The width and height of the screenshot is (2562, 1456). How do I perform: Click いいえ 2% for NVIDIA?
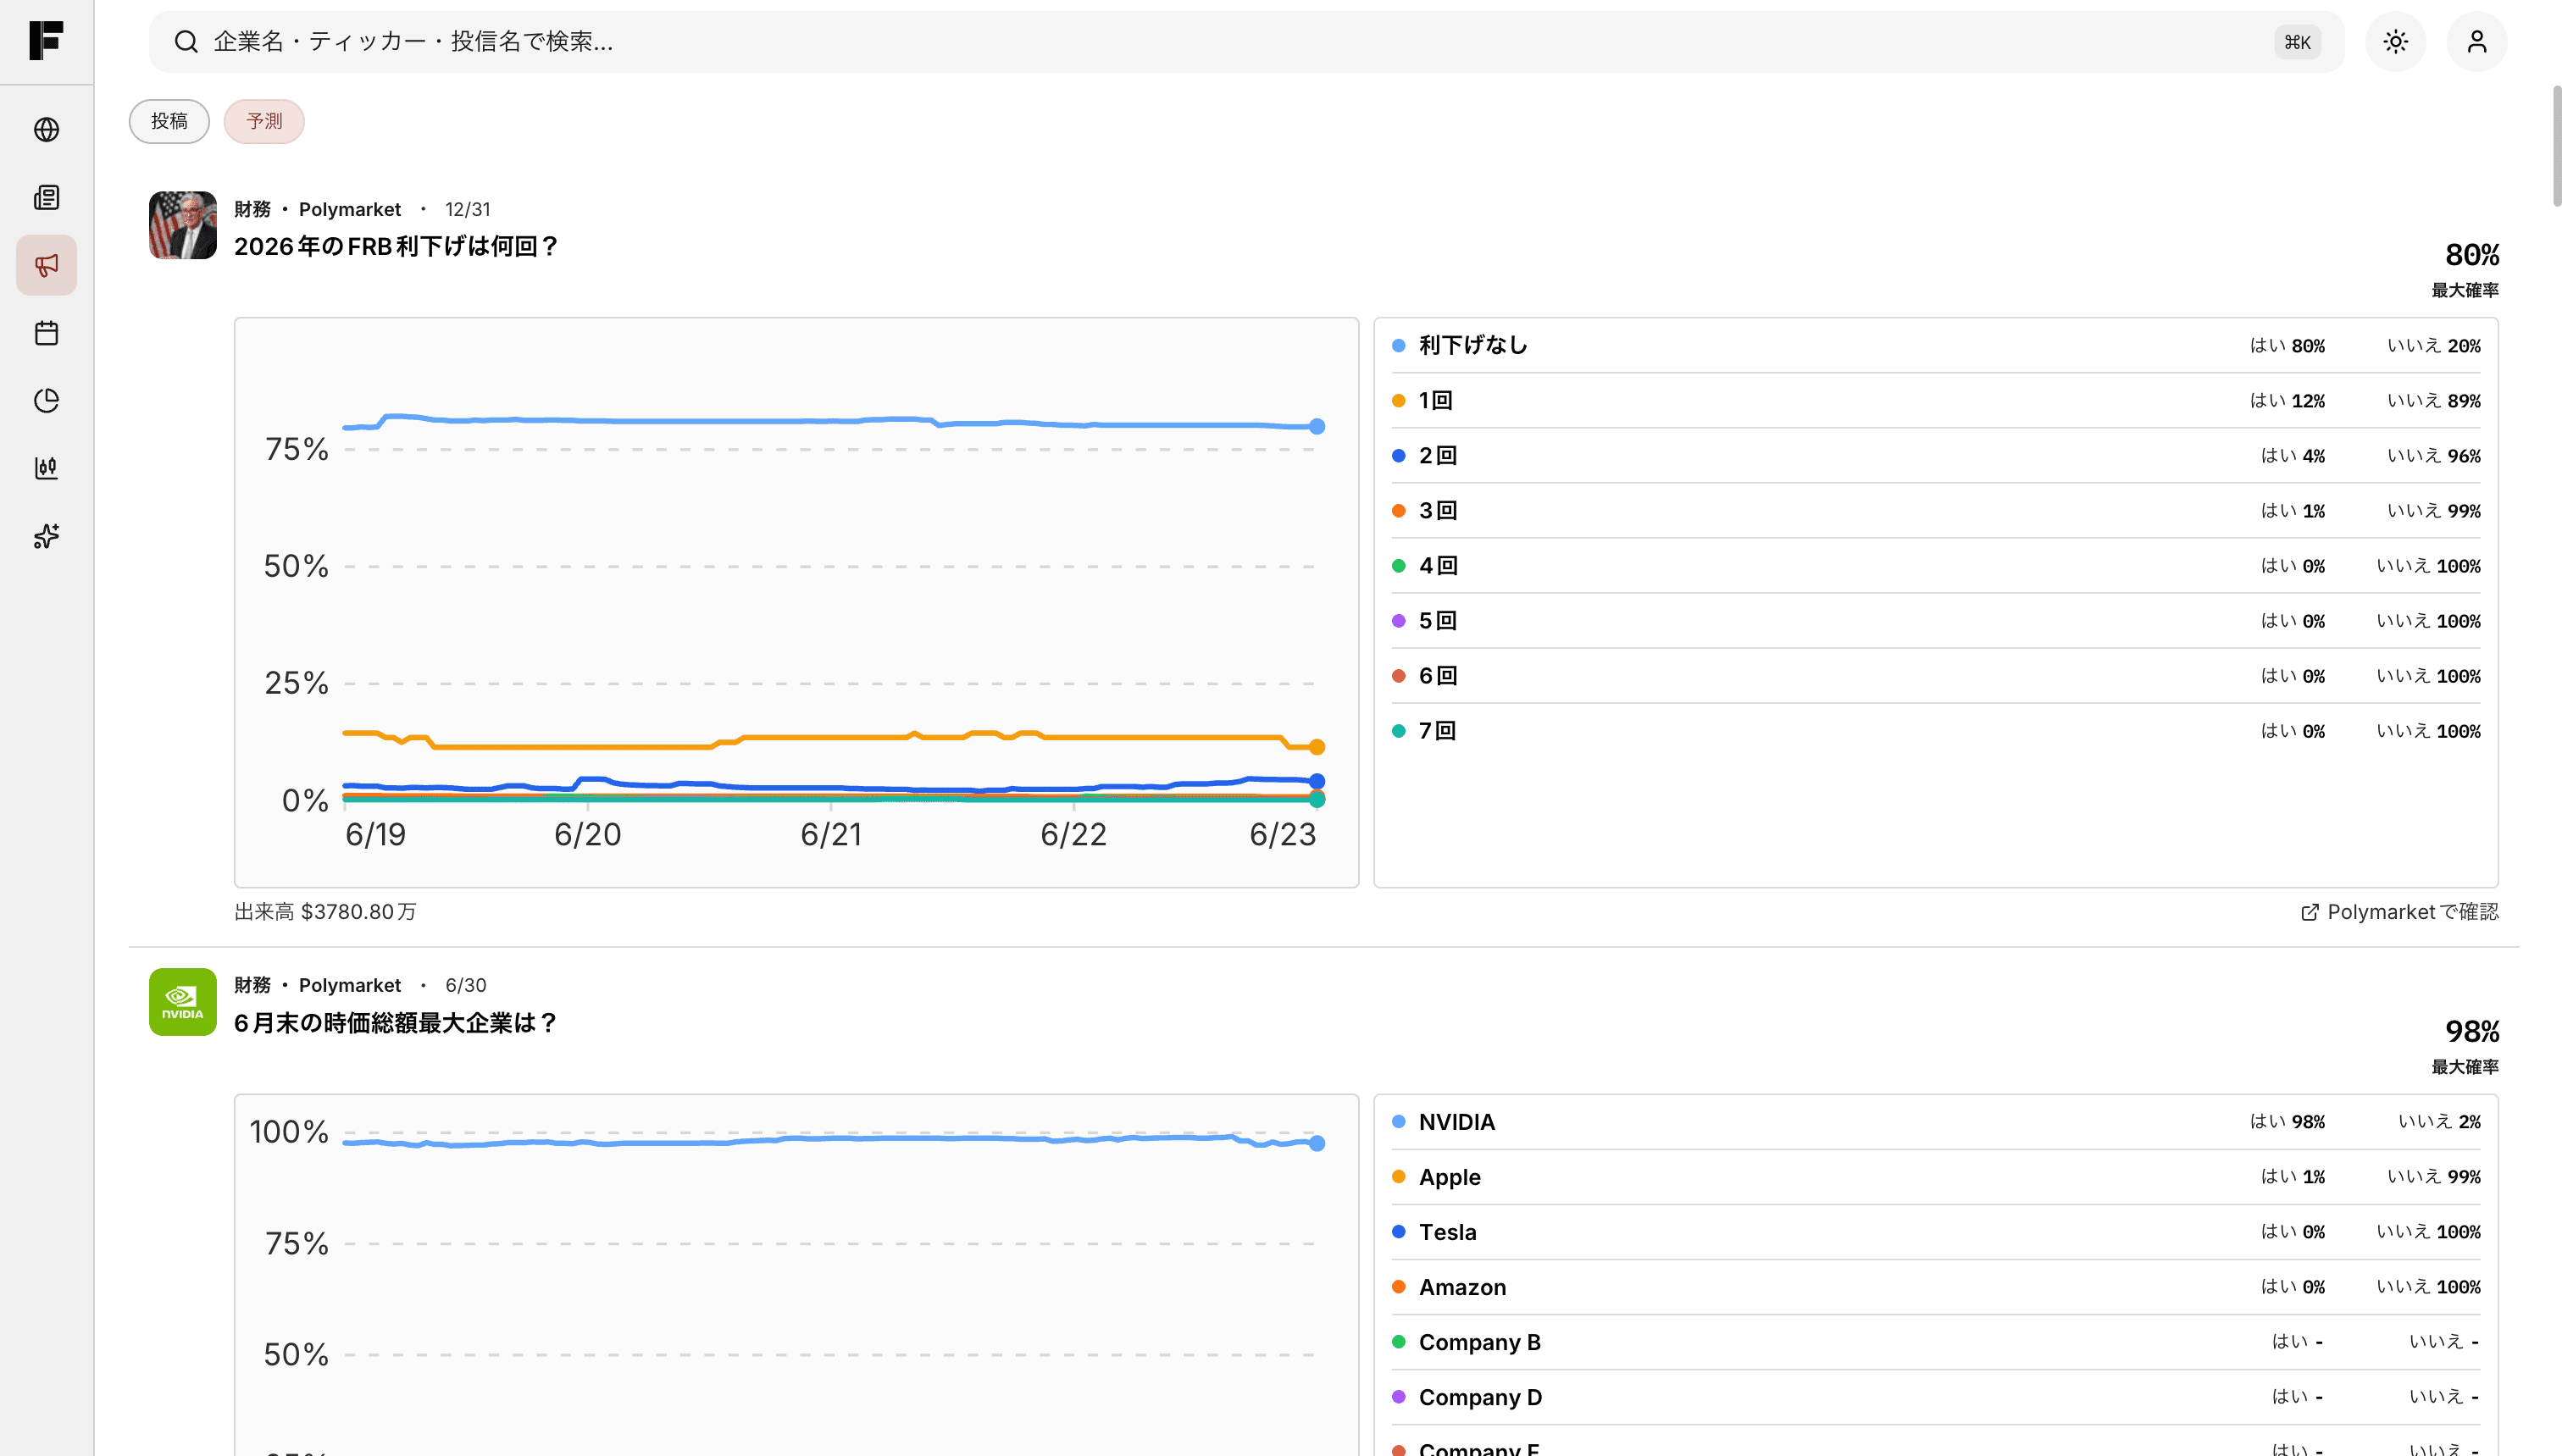pyautogui.click(x=2440, y=1122)
